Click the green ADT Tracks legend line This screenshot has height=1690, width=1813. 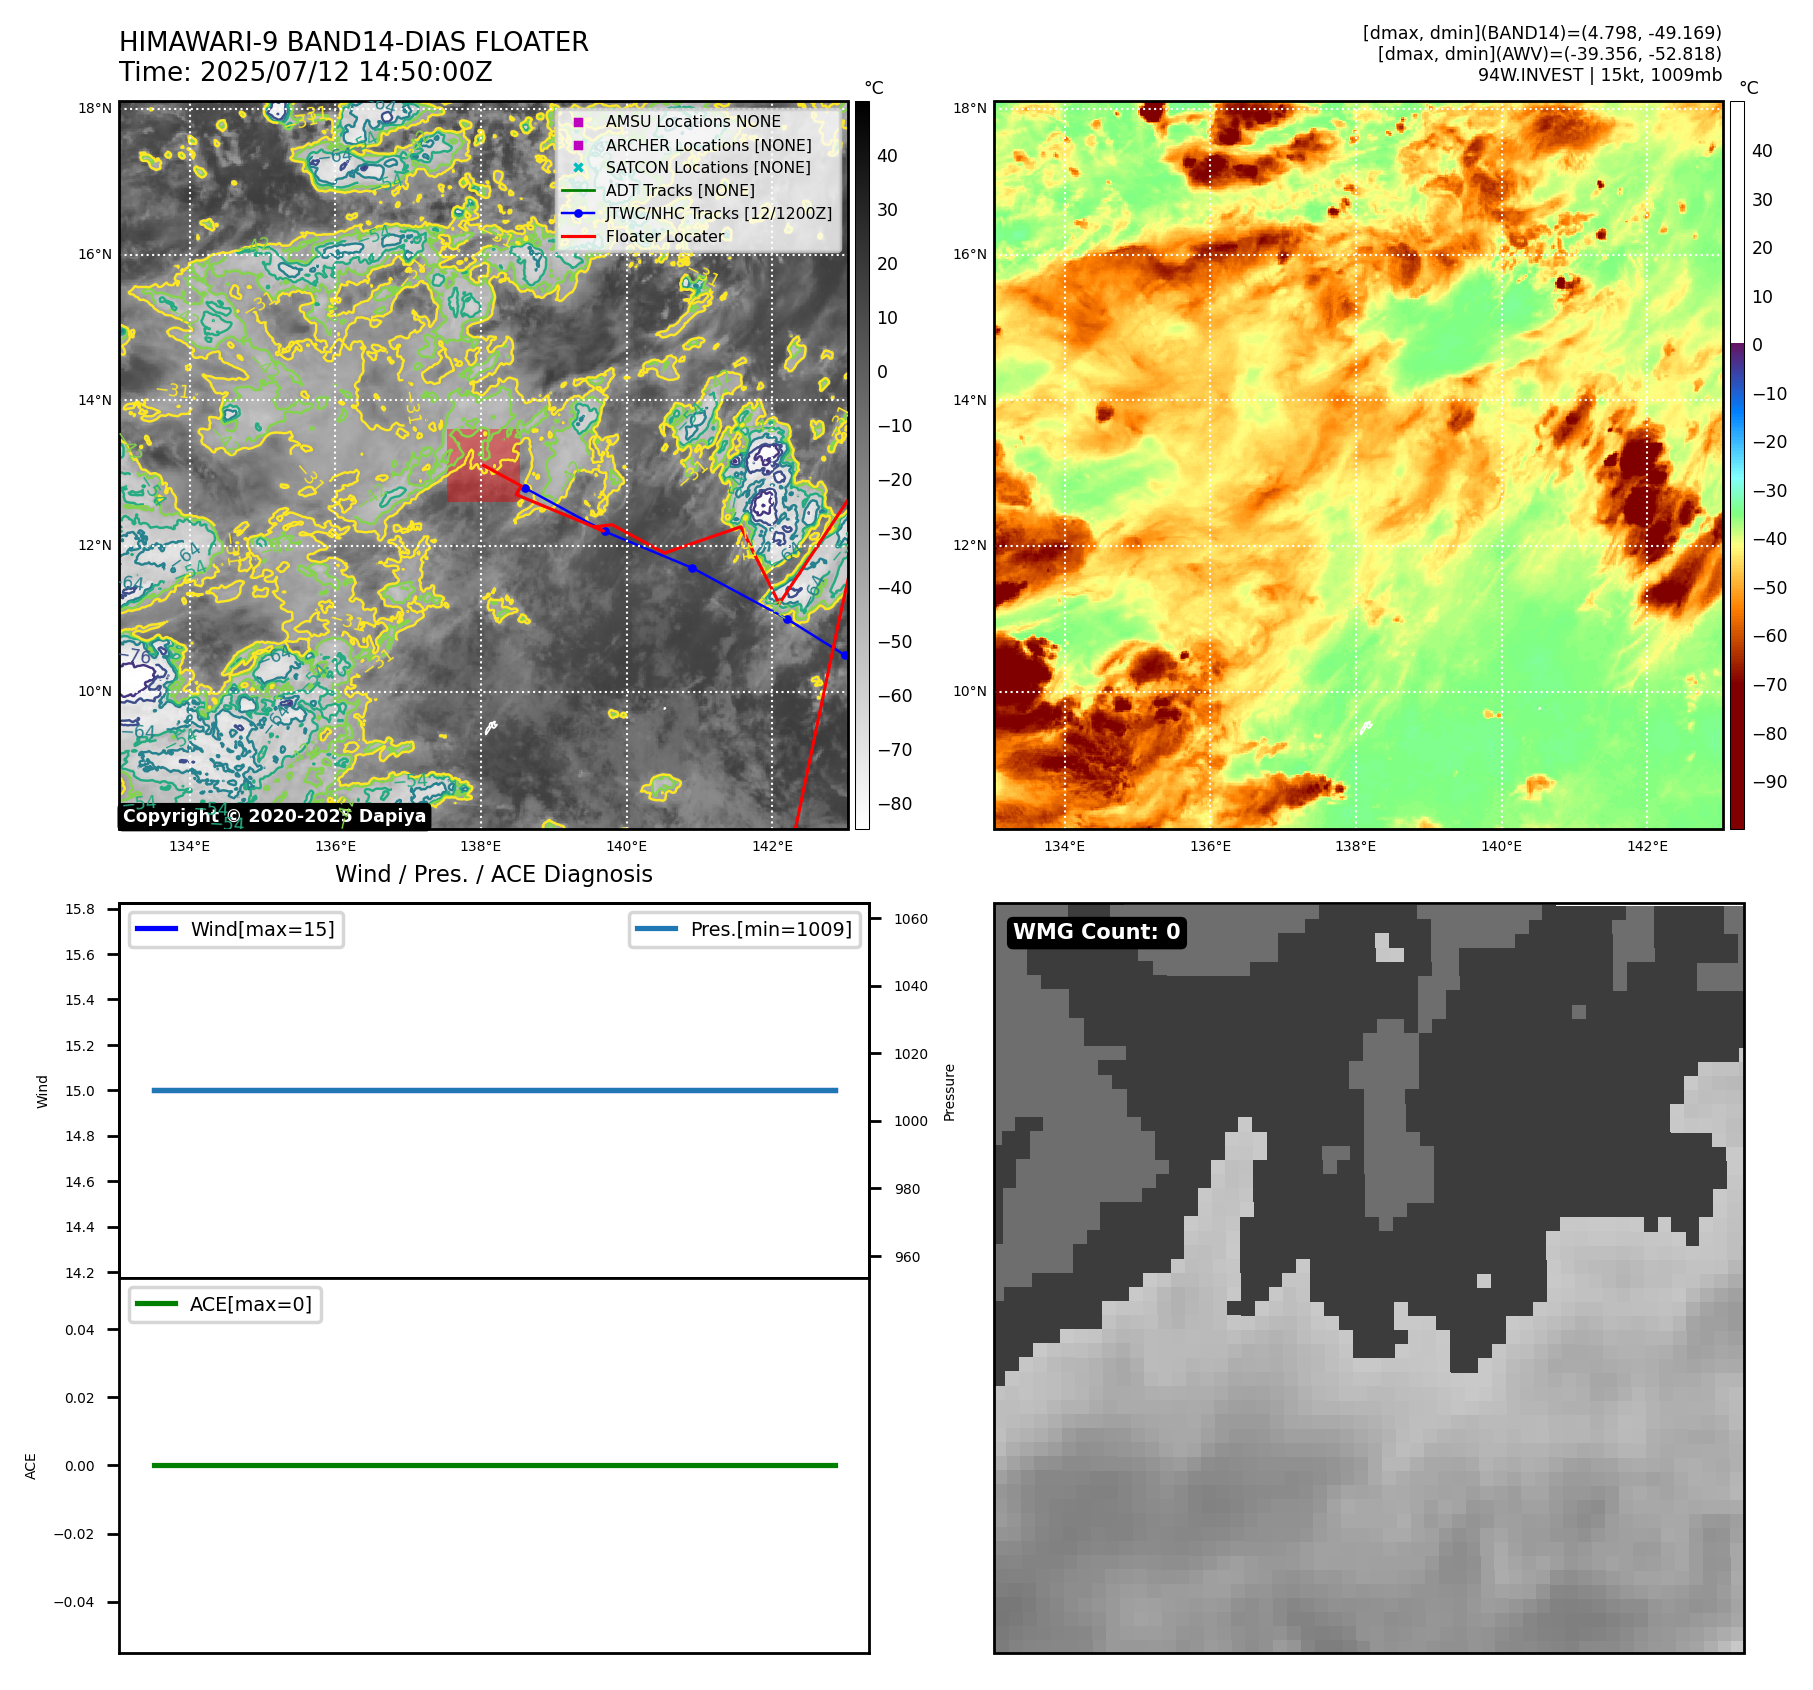pyautogui.click(x=578, y=191)
